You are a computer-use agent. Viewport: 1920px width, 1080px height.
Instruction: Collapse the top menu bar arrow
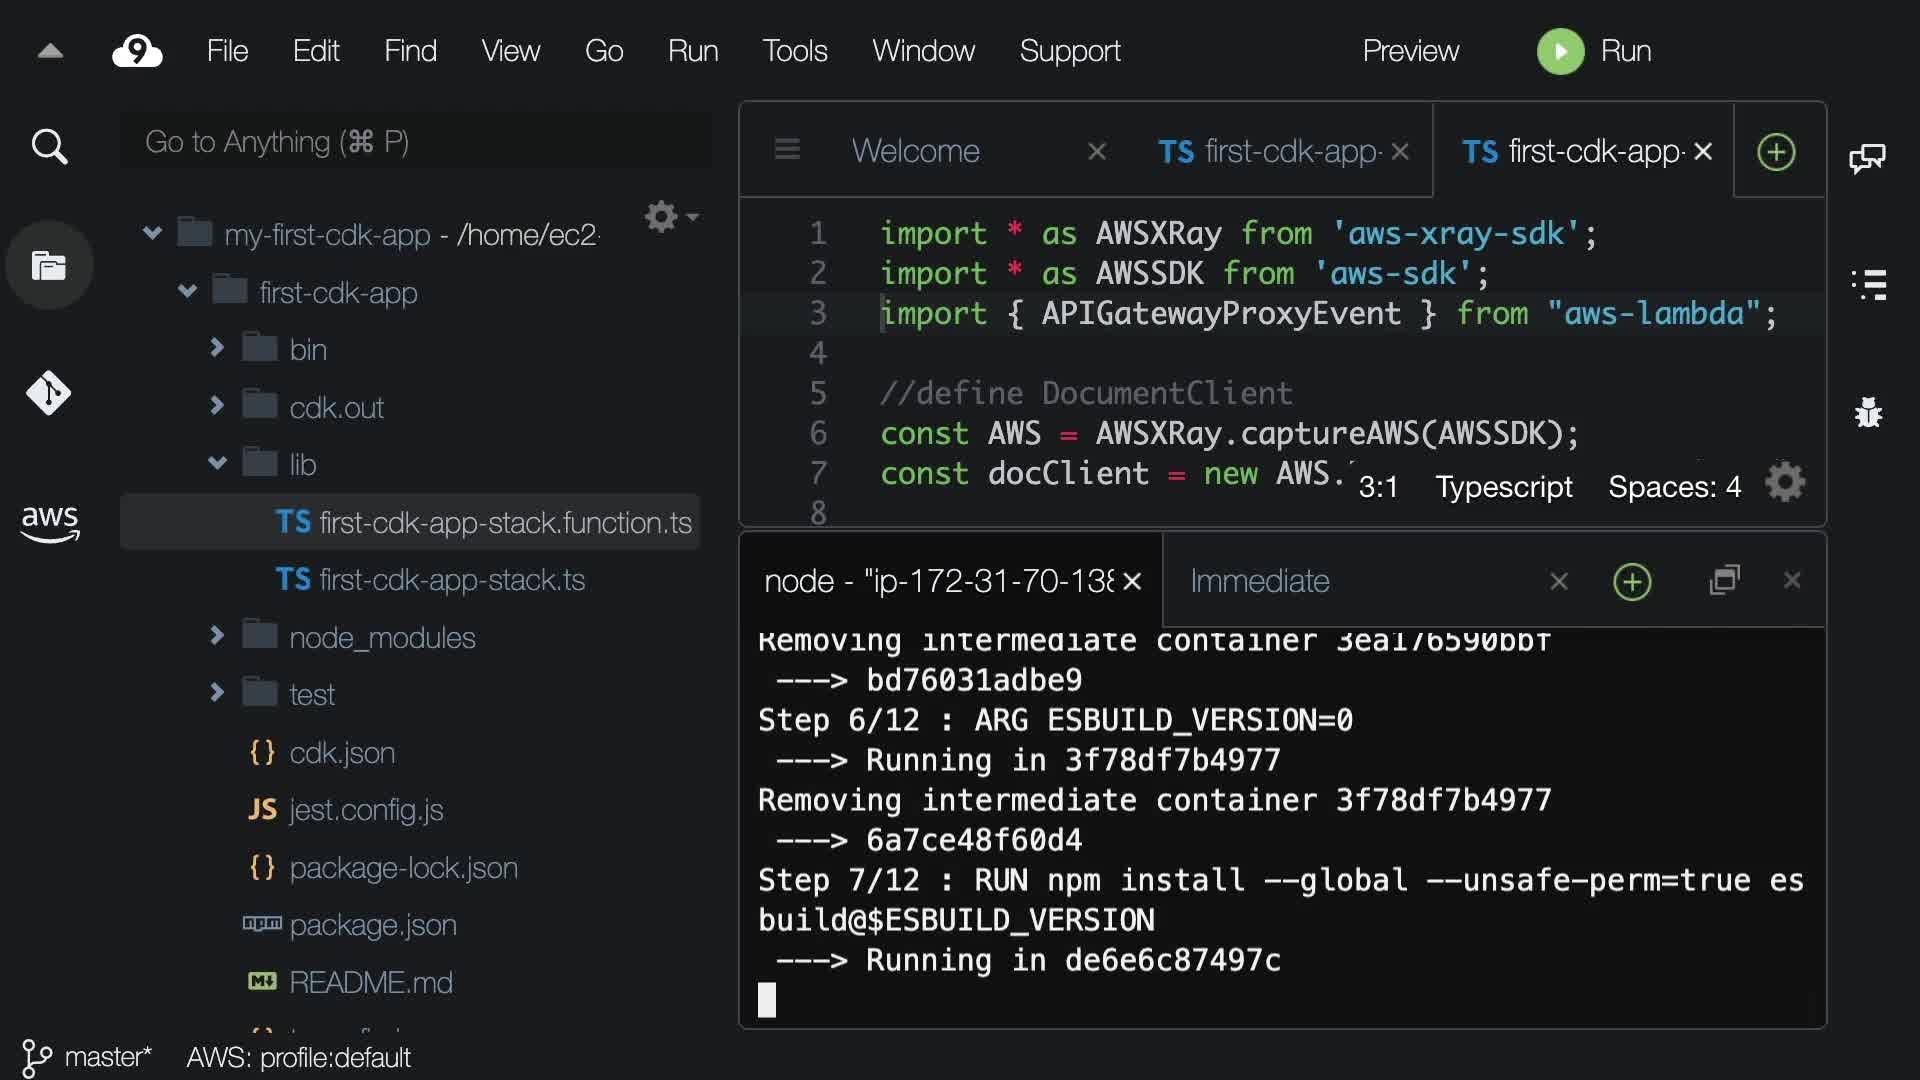[50, 51]
